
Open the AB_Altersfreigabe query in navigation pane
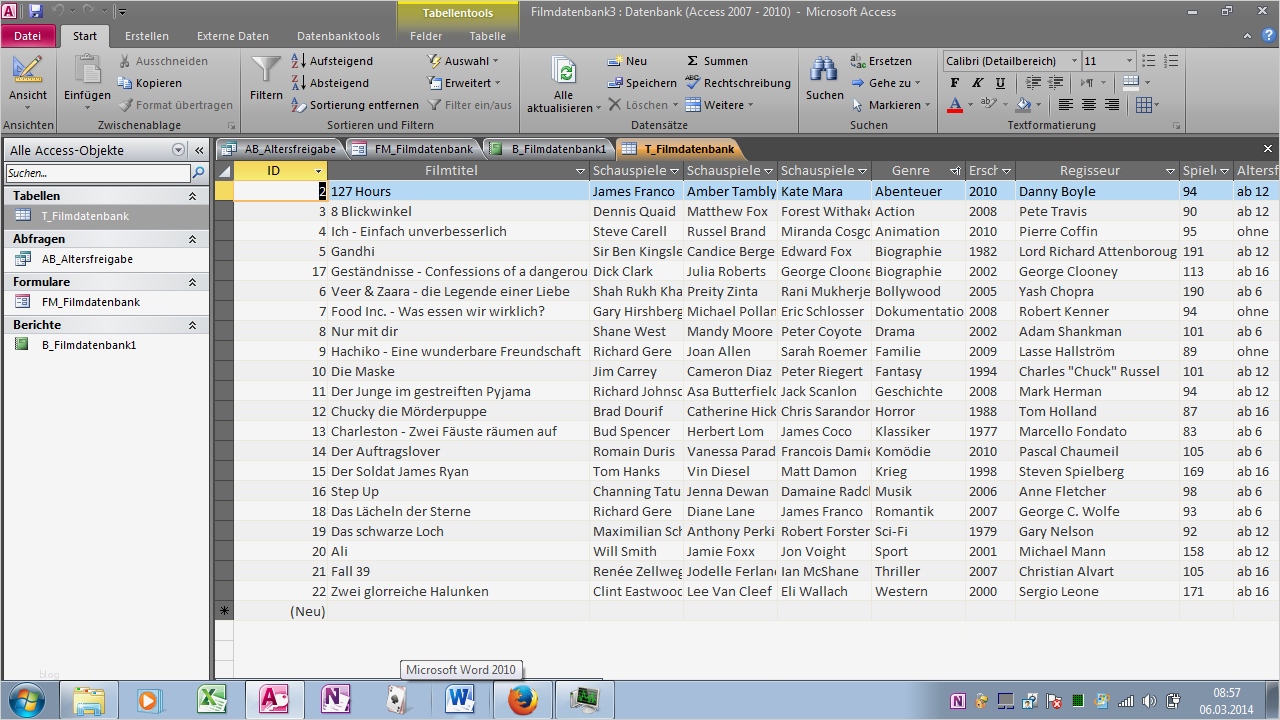coord(87,259)
